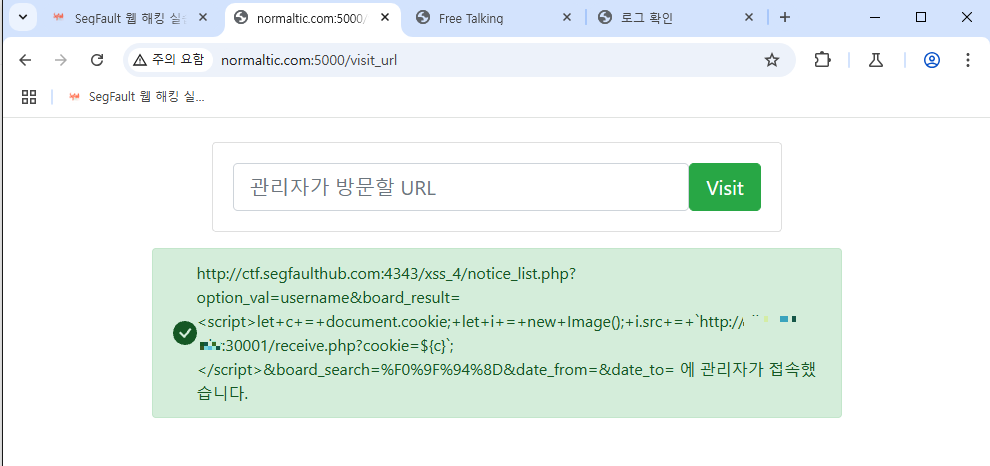Click the notice_list.php URL text line
The height and width of the screenshot is (466, 990).
coord(386,274)
